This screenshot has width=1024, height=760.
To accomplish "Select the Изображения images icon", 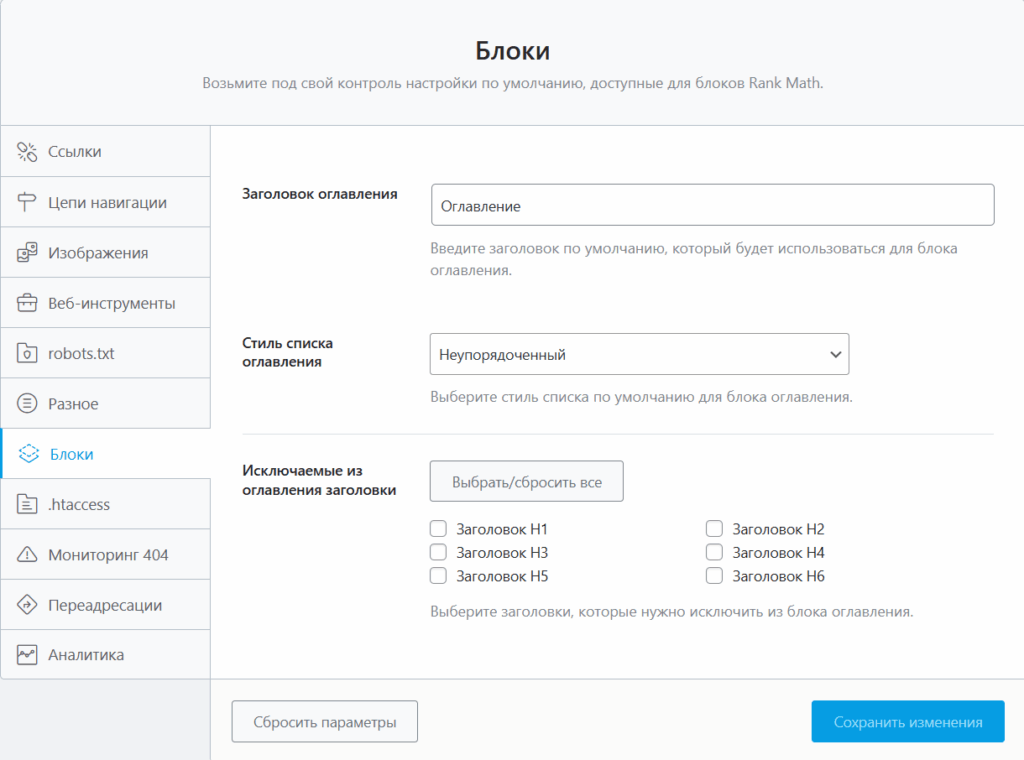I will pos(28,253).
